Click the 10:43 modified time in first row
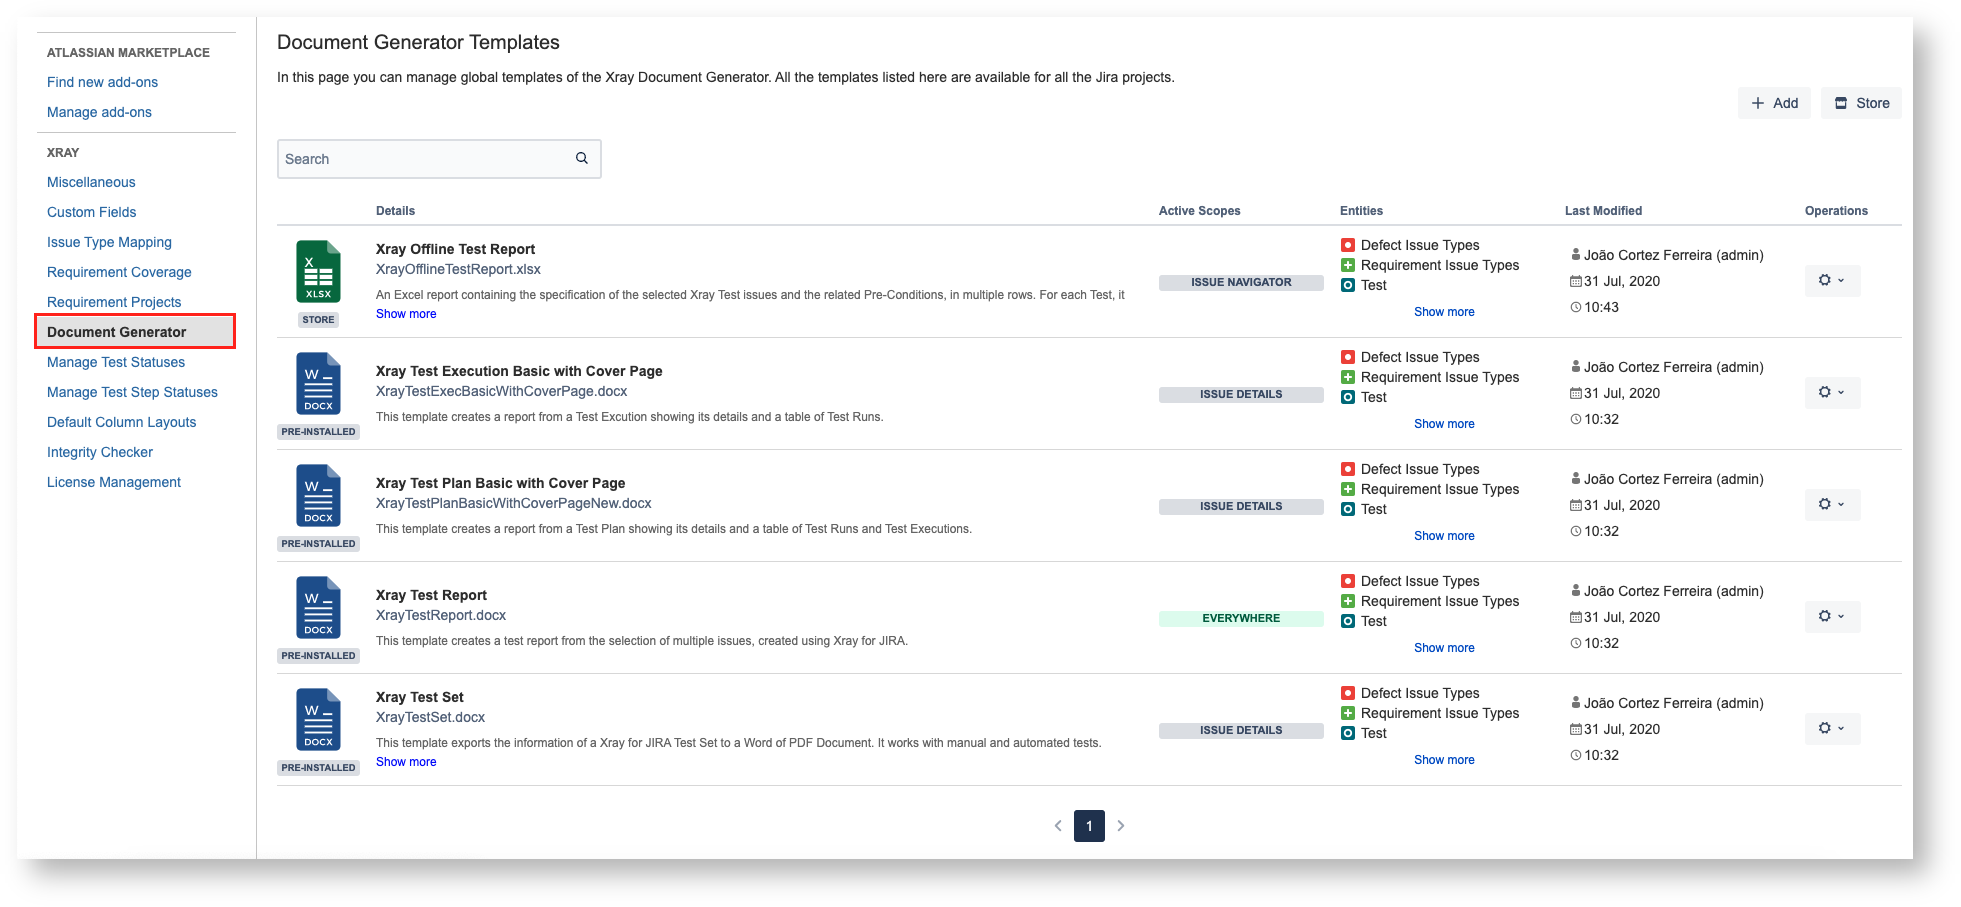Screen dimensions: 1961x907 click(1601, 307)
